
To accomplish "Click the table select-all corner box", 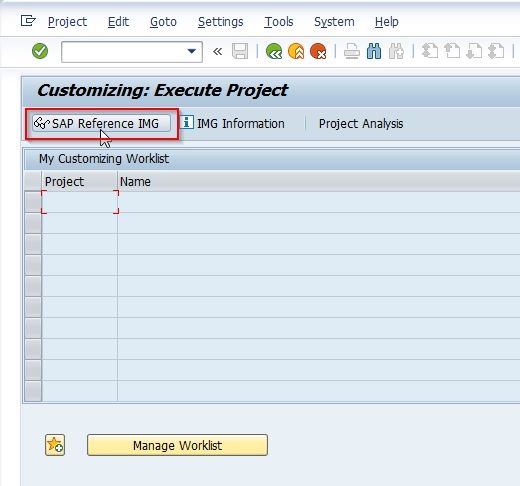I will pyautogui.click(x=33, y=182).
